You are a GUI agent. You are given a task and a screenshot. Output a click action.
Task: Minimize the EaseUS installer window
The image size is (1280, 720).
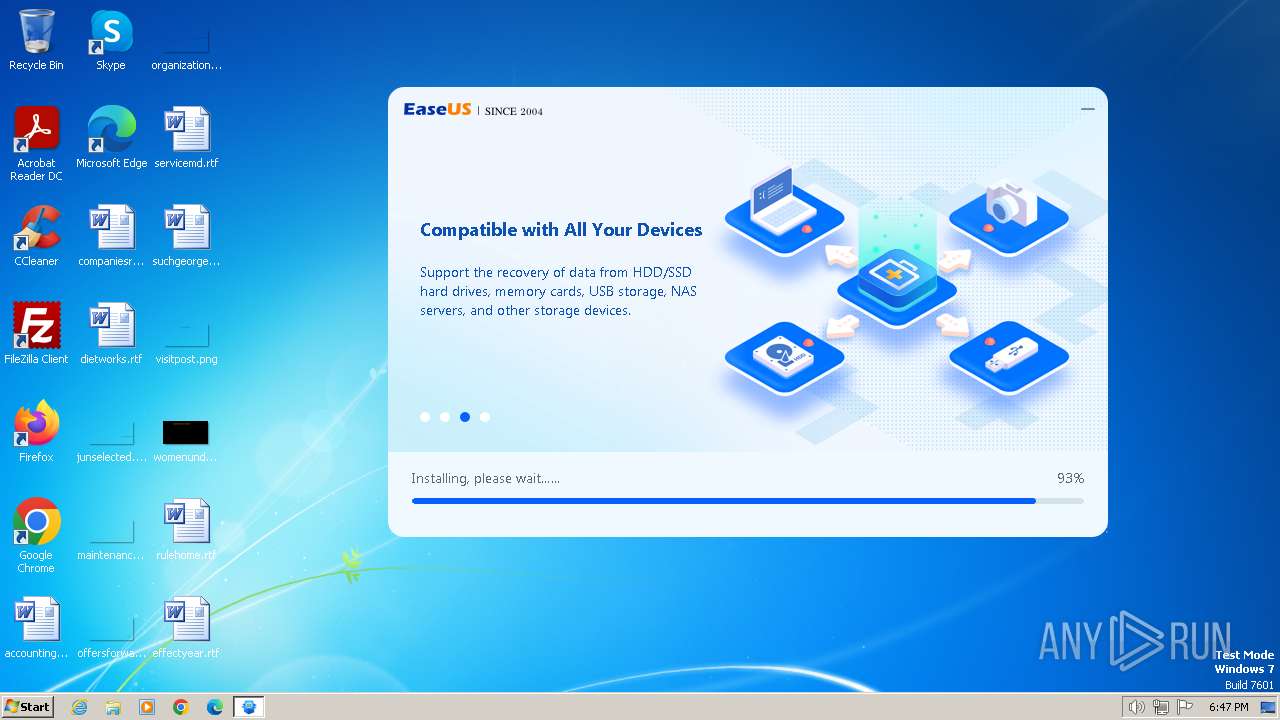[1088, 108]
